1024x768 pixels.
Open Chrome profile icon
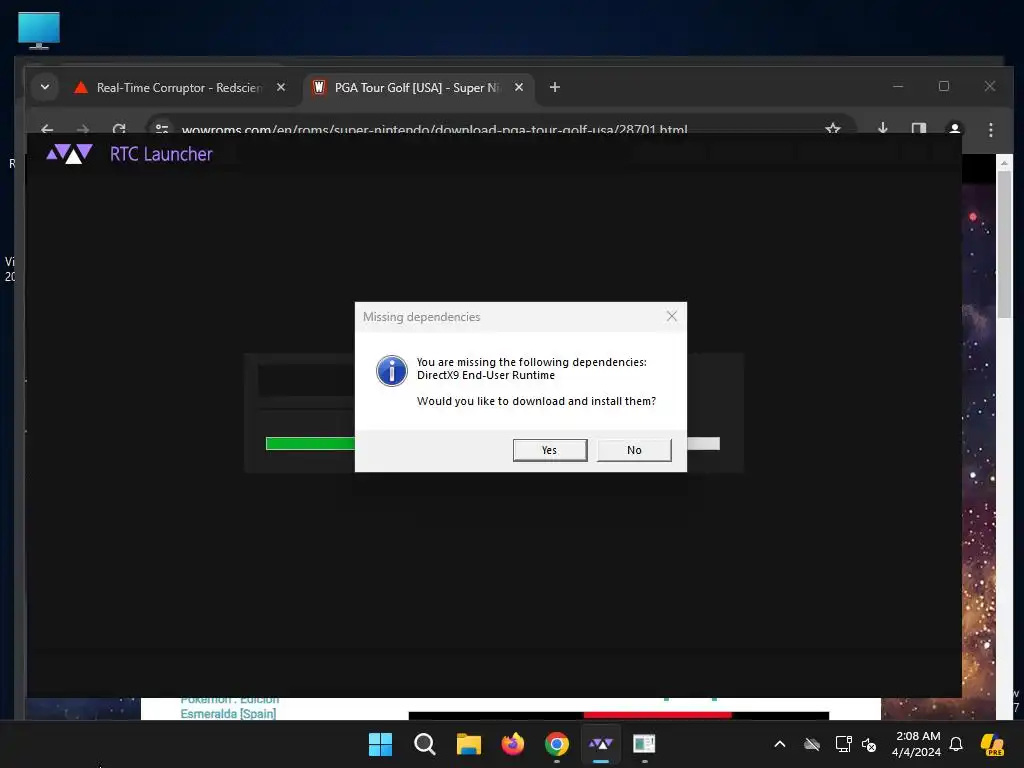[954, 128]
